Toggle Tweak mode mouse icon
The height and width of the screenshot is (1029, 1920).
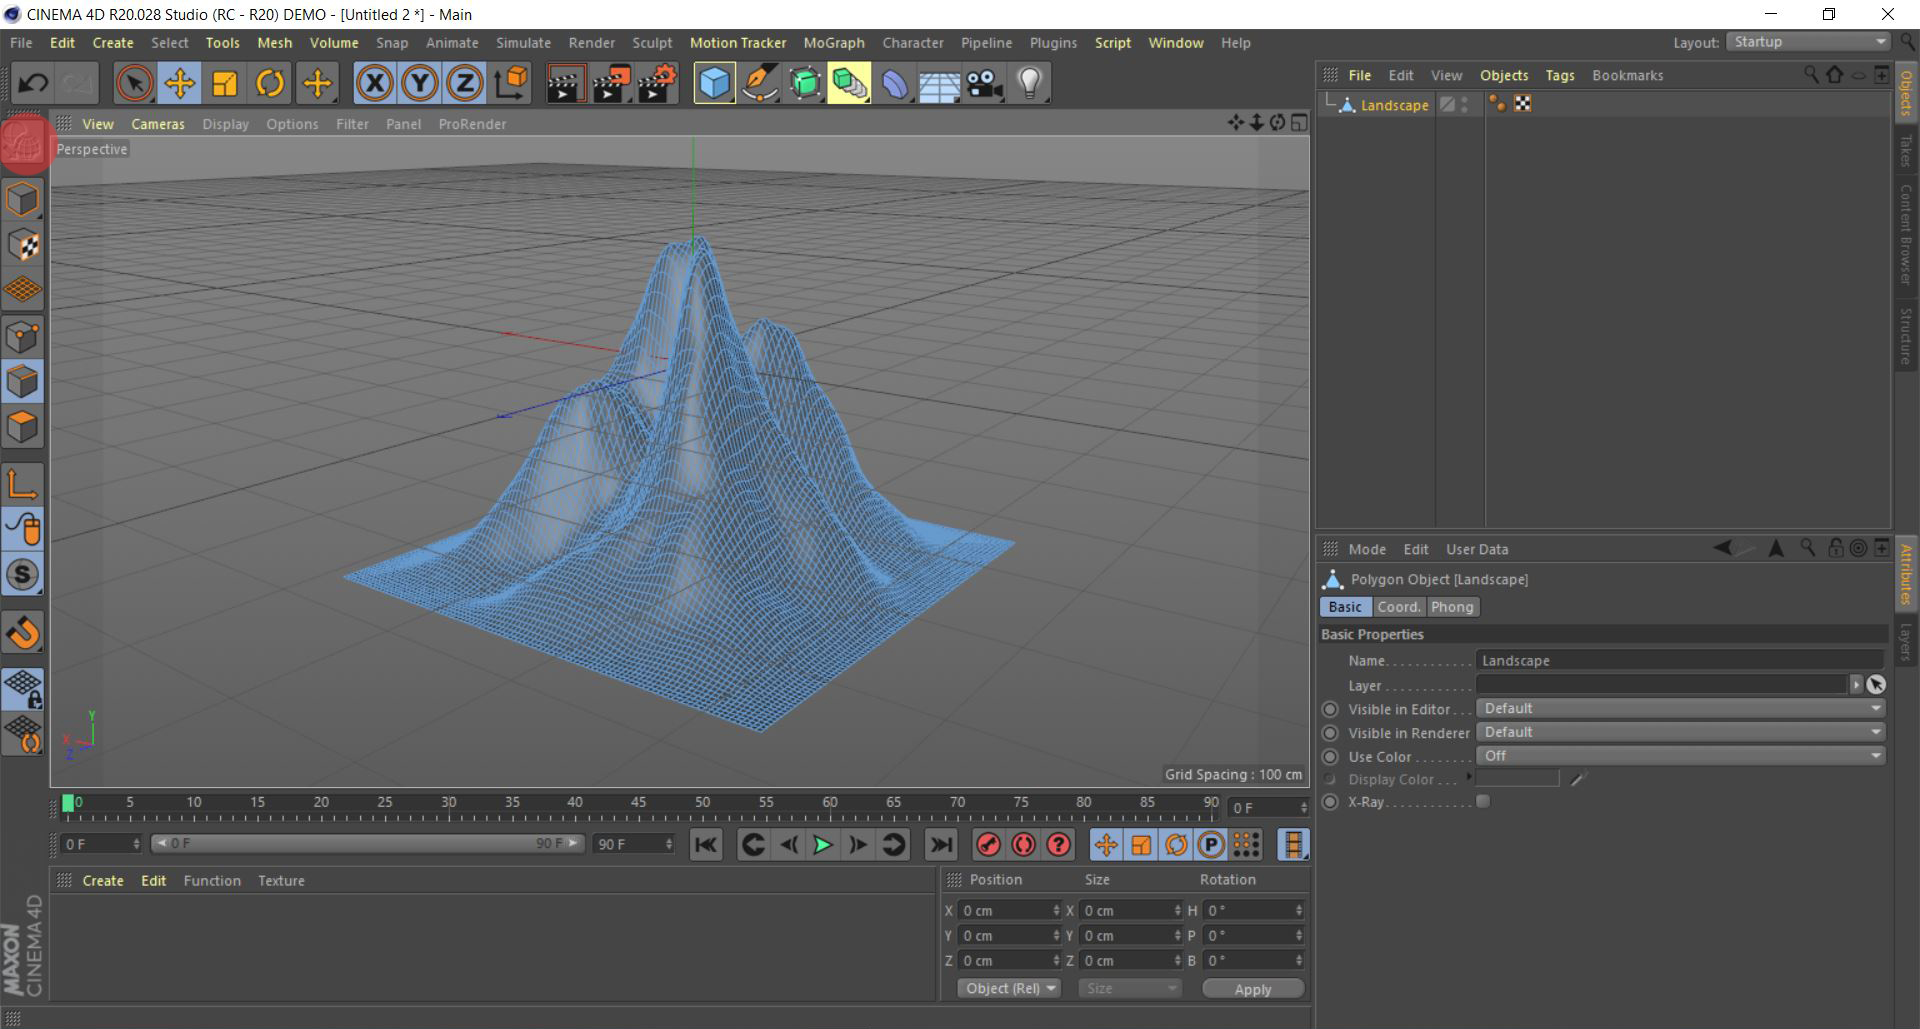click(x=23, y=529)
